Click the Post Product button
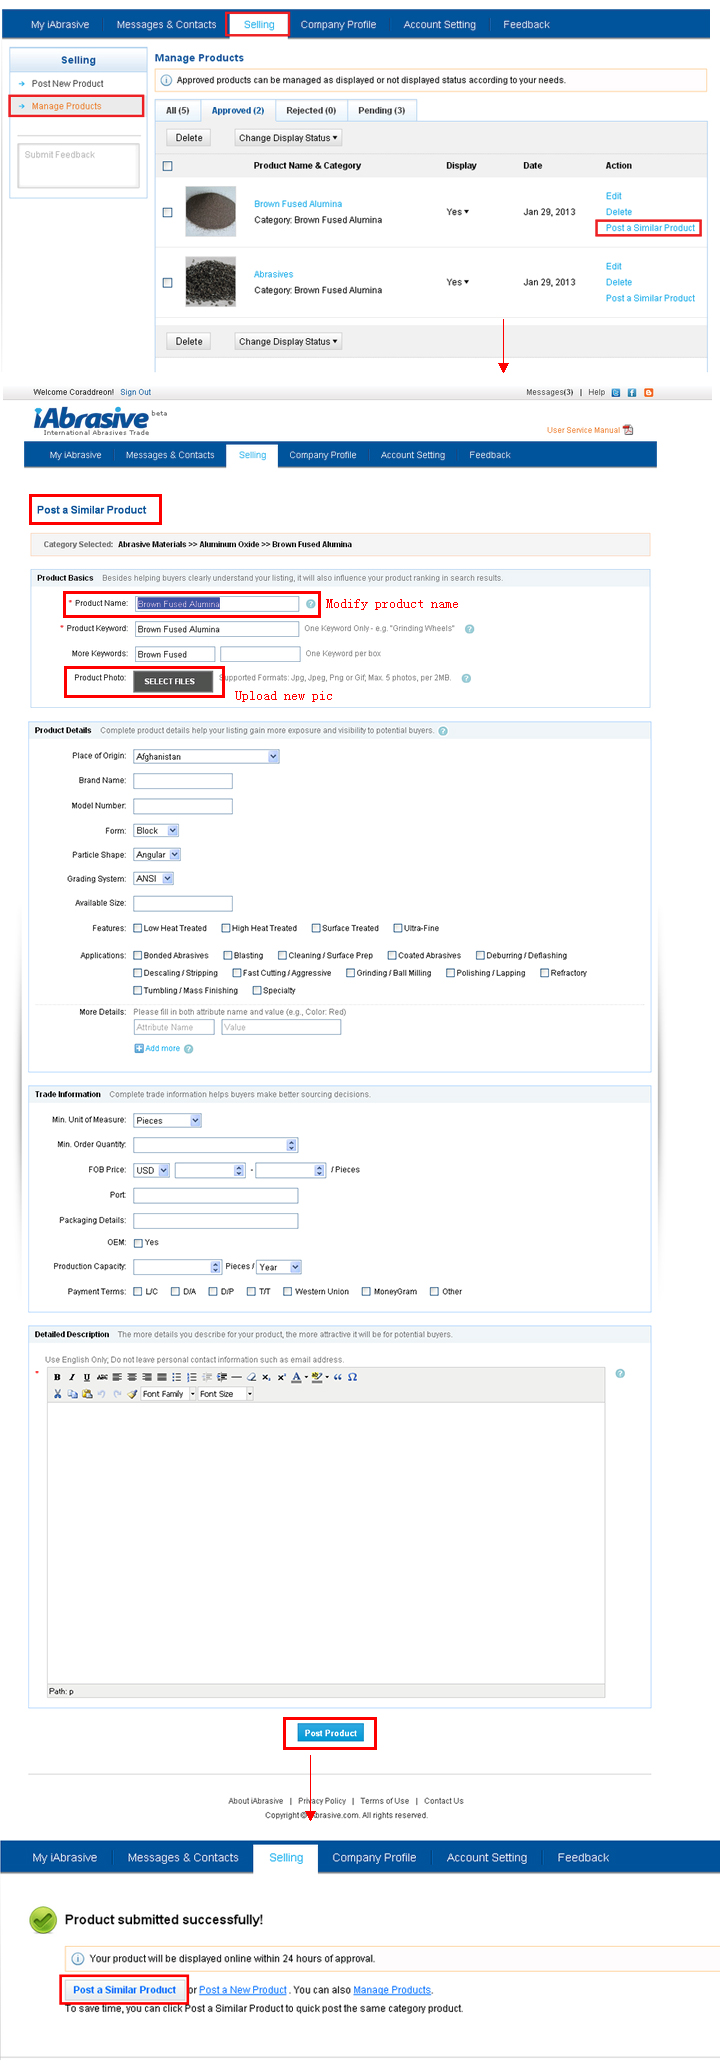This screenshot has height=2067, width=720. tap(330, 1733)
